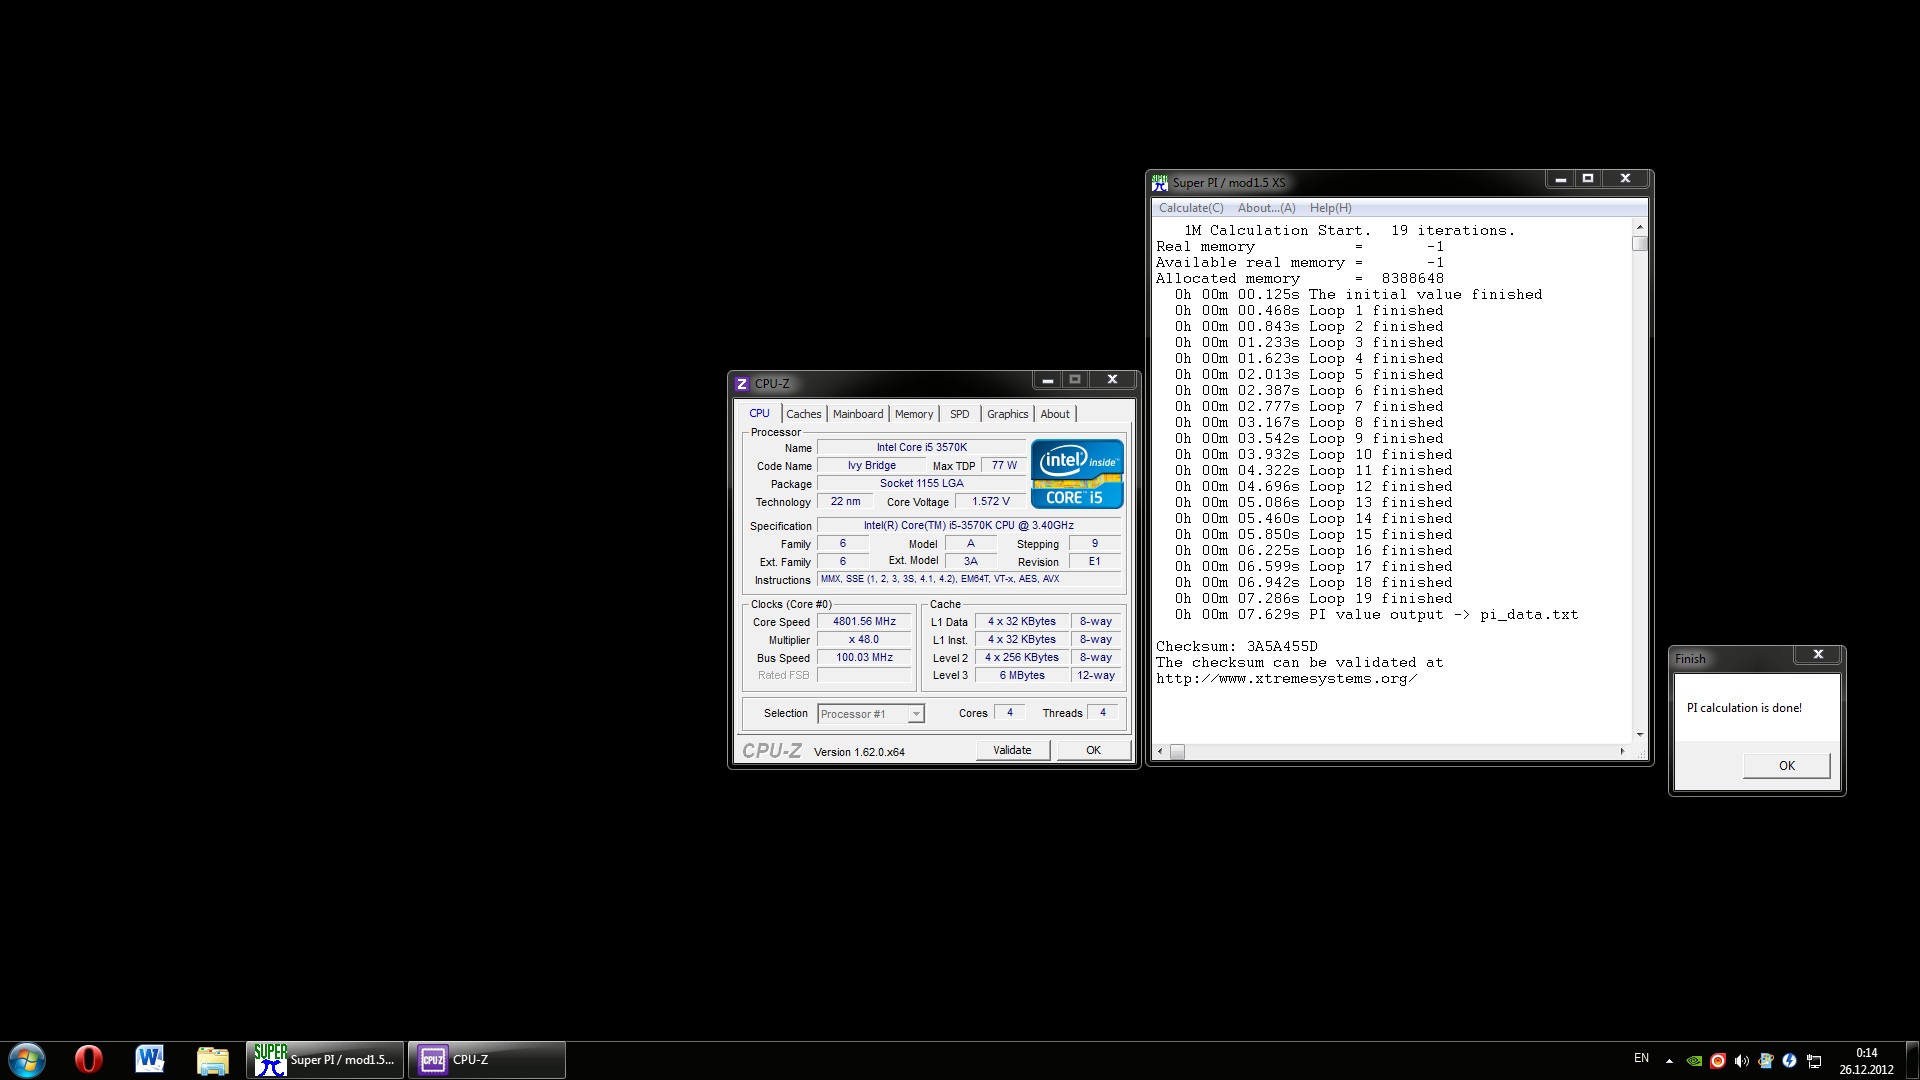This screenshot has width=1920, height=1080.
Task: Click the Loop 19 finished line
Action: click(1313, 599)
